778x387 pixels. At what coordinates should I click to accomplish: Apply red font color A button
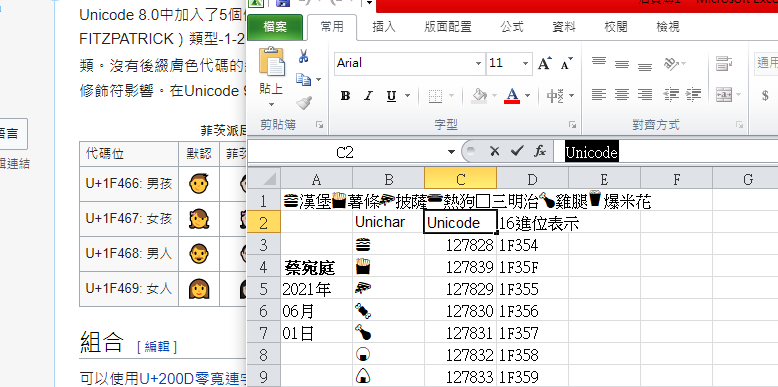coord(512,95)
